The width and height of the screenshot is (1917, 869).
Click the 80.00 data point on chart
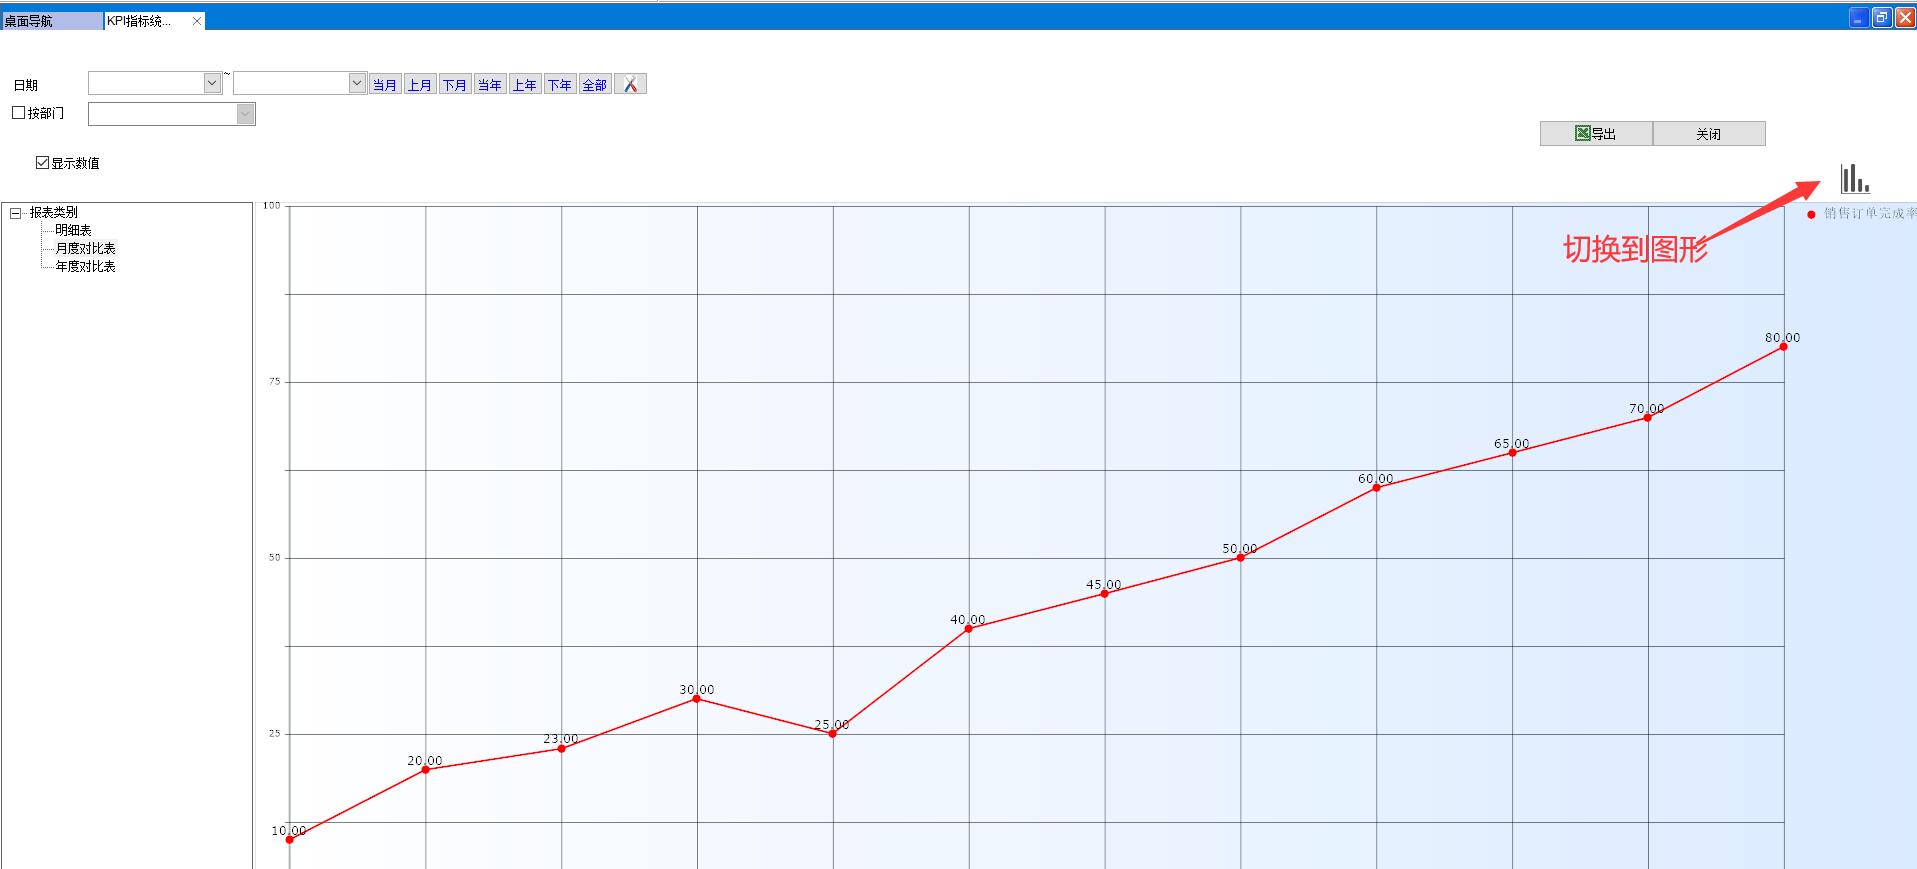[x=1783, y=347]
